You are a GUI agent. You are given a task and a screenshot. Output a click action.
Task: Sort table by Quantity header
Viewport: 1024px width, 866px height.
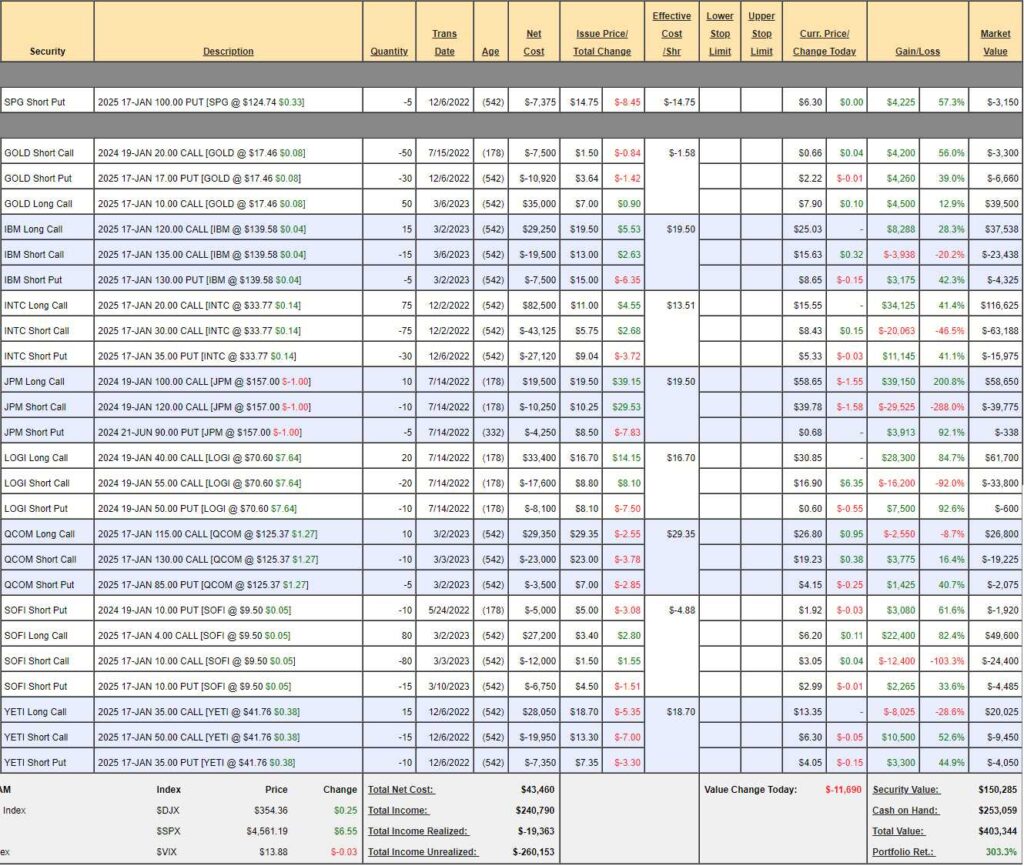click(x=389, y=51)
